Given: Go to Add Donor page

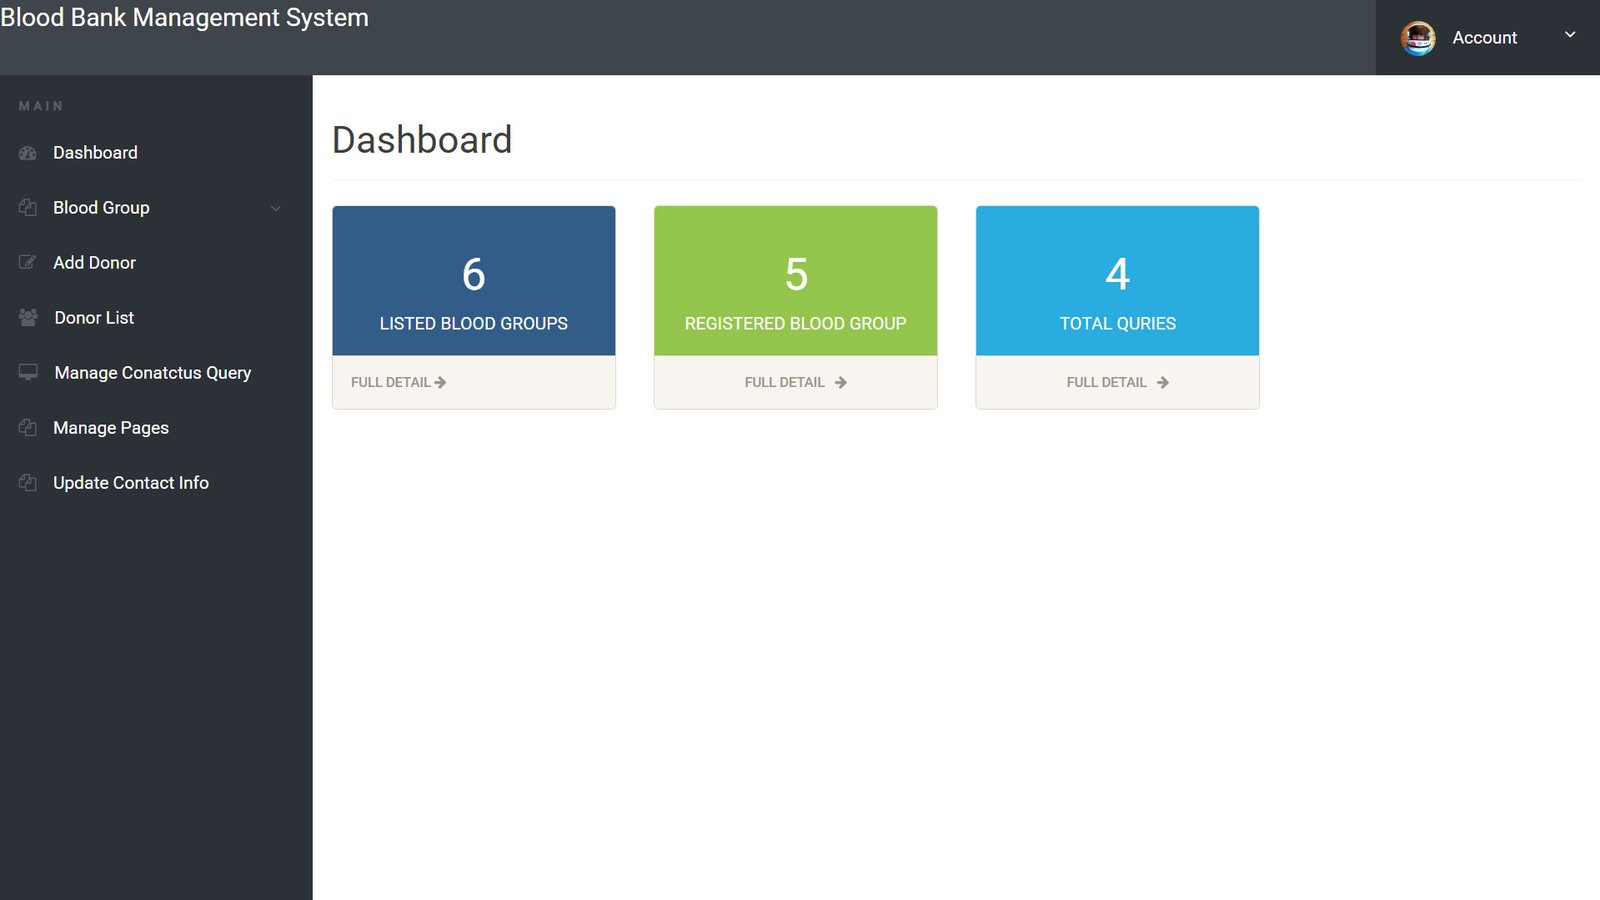Looking at the screenshot, I should 156,262.
